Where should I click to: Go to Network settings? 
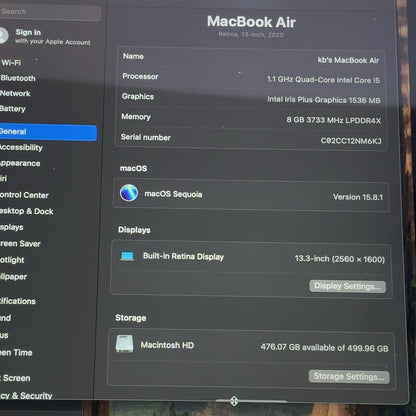click(x=15, y=94)
